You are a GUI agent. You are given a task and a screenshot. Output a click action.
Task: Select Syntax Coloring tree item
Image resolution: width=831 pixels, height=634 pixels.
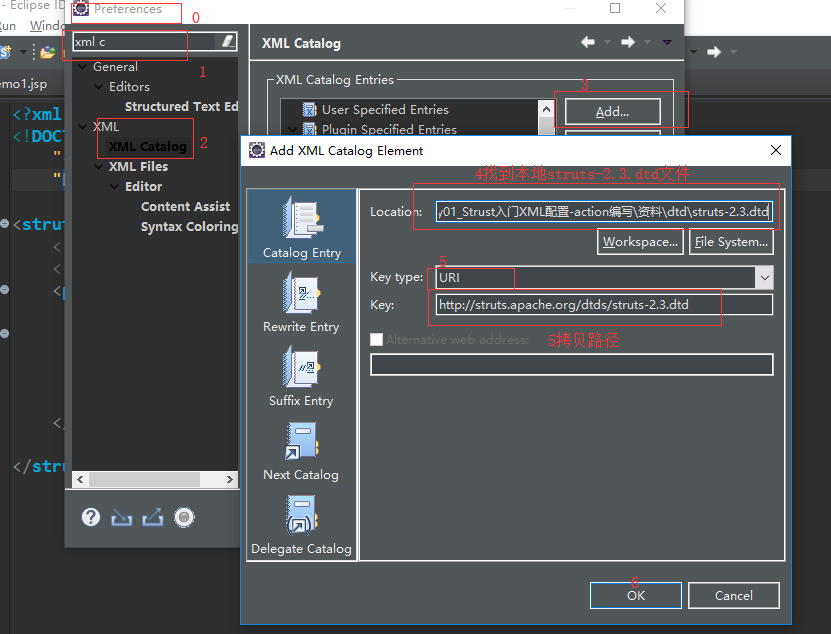189,227
